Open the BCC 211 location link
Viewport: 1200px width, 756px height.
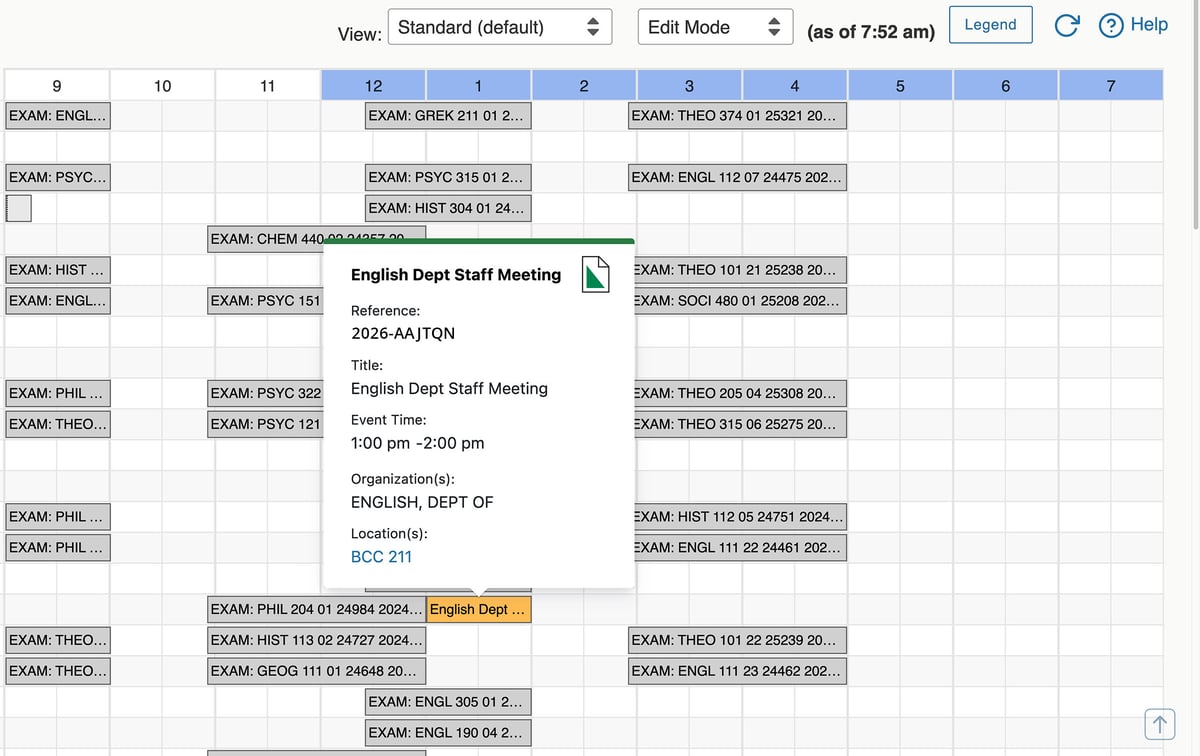click(x=381, y=557)
